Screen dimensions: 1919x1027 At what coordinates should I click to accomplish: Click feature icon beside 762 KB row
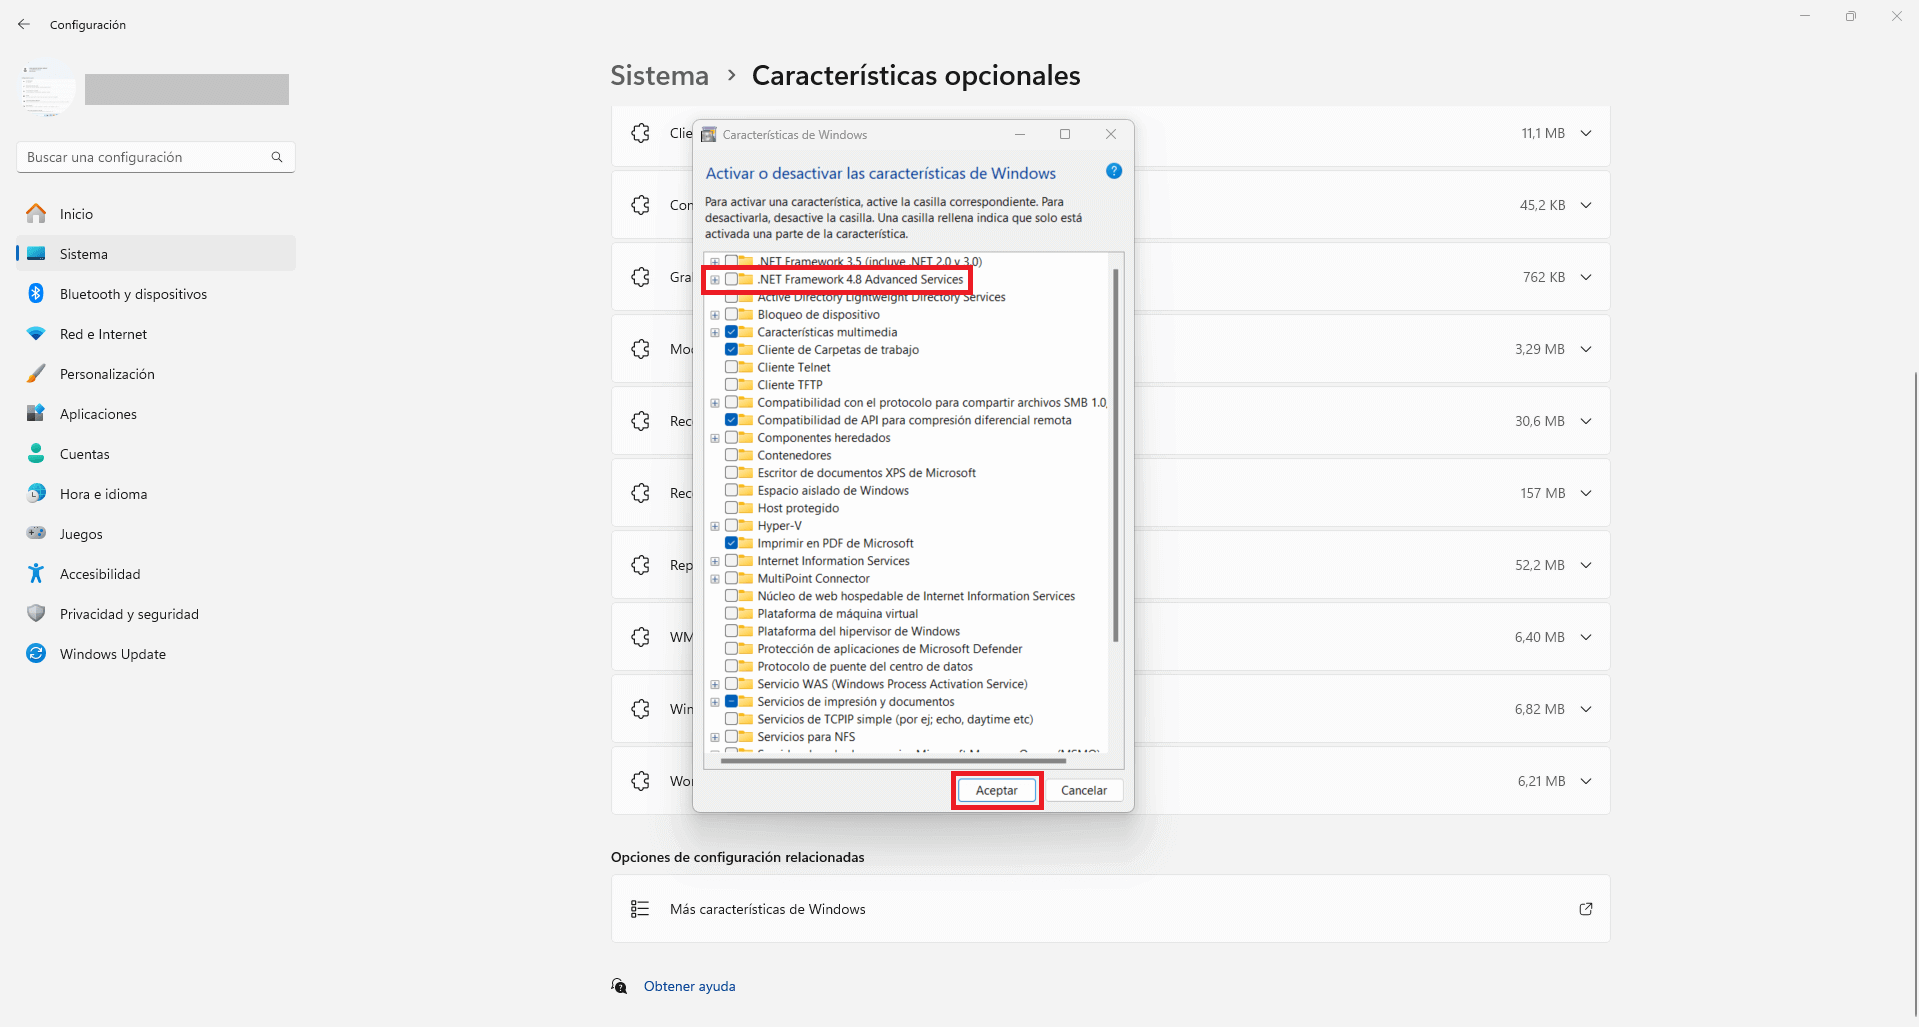tap(641, 277)
